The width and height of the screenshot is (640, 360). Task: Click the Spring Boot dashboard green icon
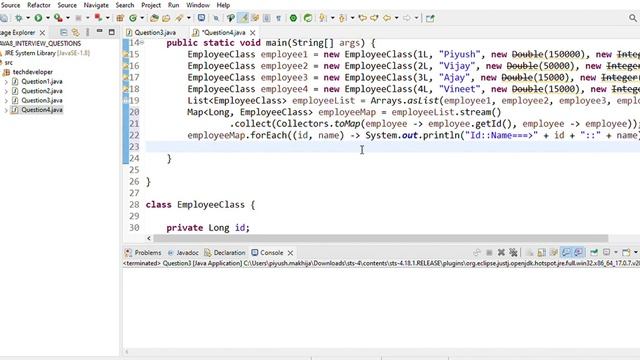pos(293,18)
